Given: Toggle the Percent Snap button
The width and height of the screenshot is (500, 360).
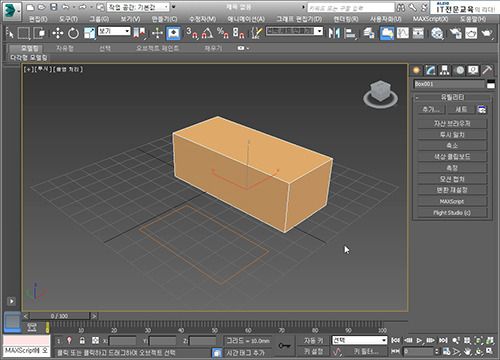Looking at the screenshot, I should click(222, 33).
